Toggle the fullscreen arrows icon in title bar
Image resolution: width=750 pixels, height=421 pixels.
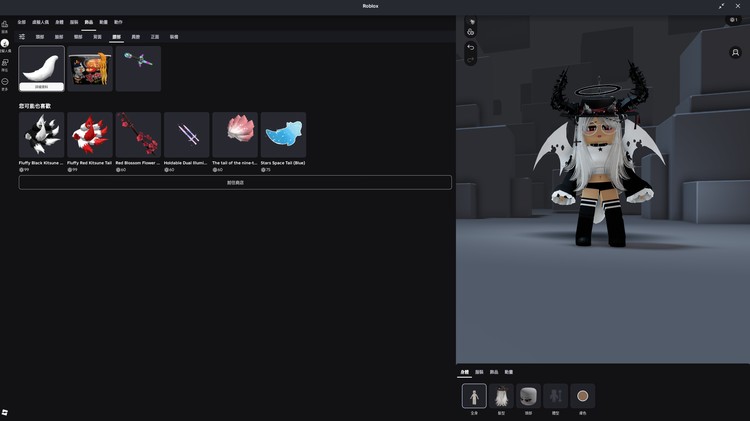pos(722,6)
